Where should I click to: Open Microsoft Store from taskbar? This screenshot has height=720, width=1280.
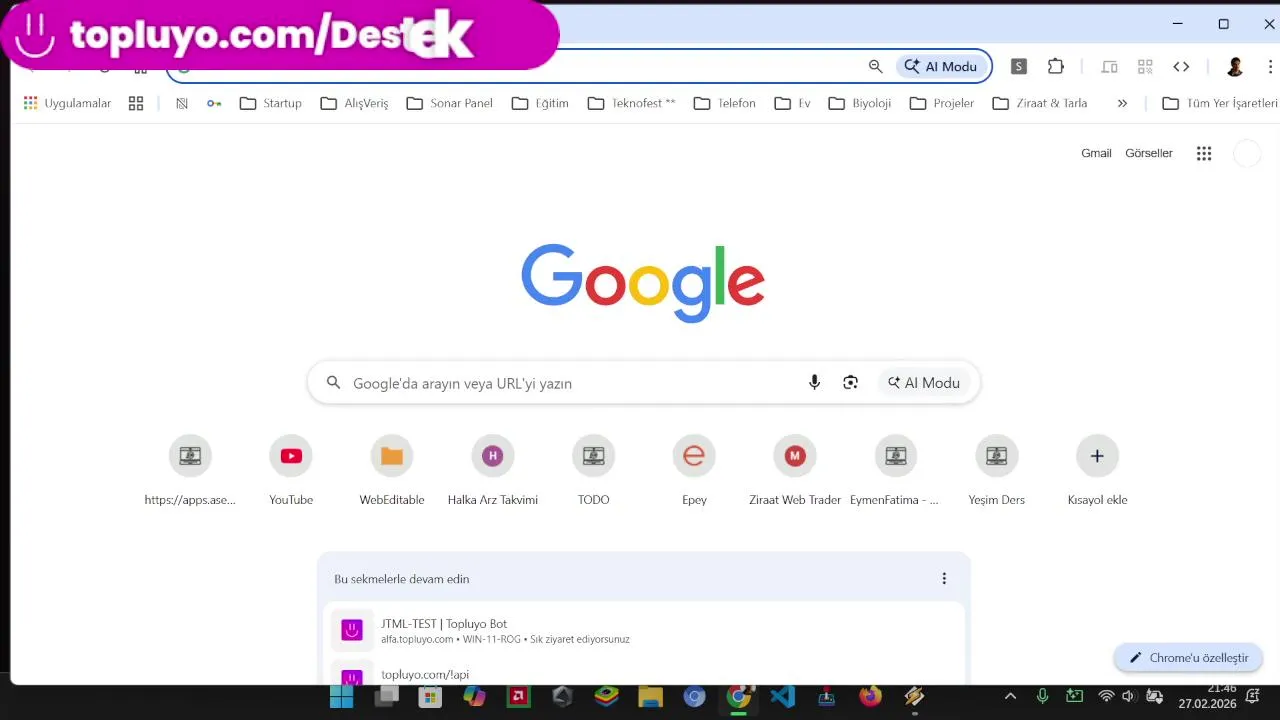(x=430, y=697)
